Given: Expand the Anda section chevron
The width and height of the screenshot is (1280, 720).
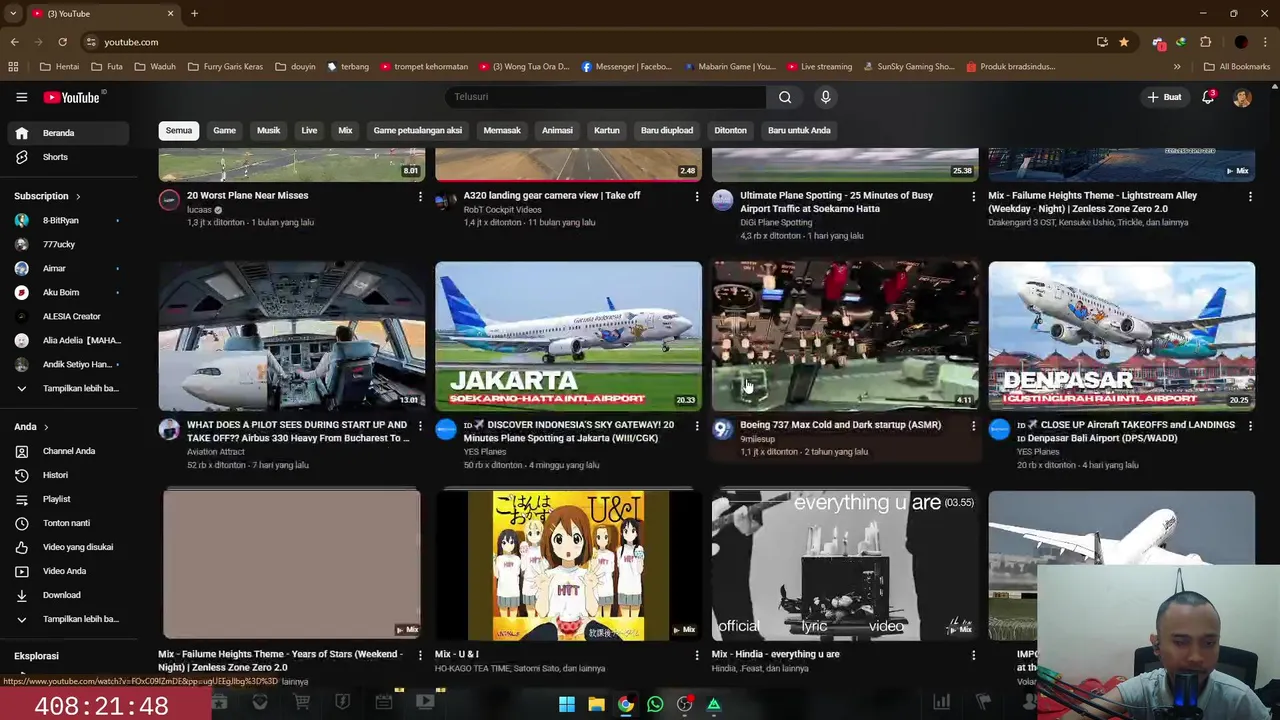Looking at the screenshot, I should [x=46, y=427].
